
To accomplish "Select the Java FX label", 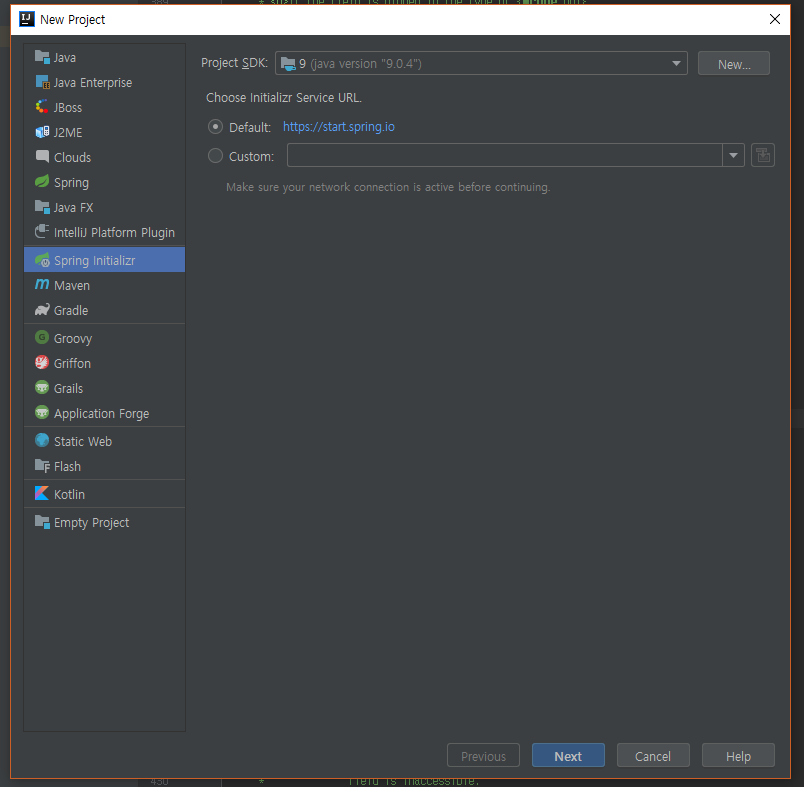I will [x=73, y=208].
